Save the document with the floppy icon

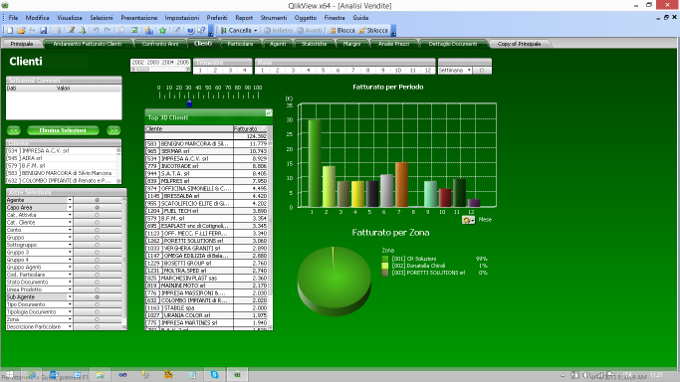point(43,30)
